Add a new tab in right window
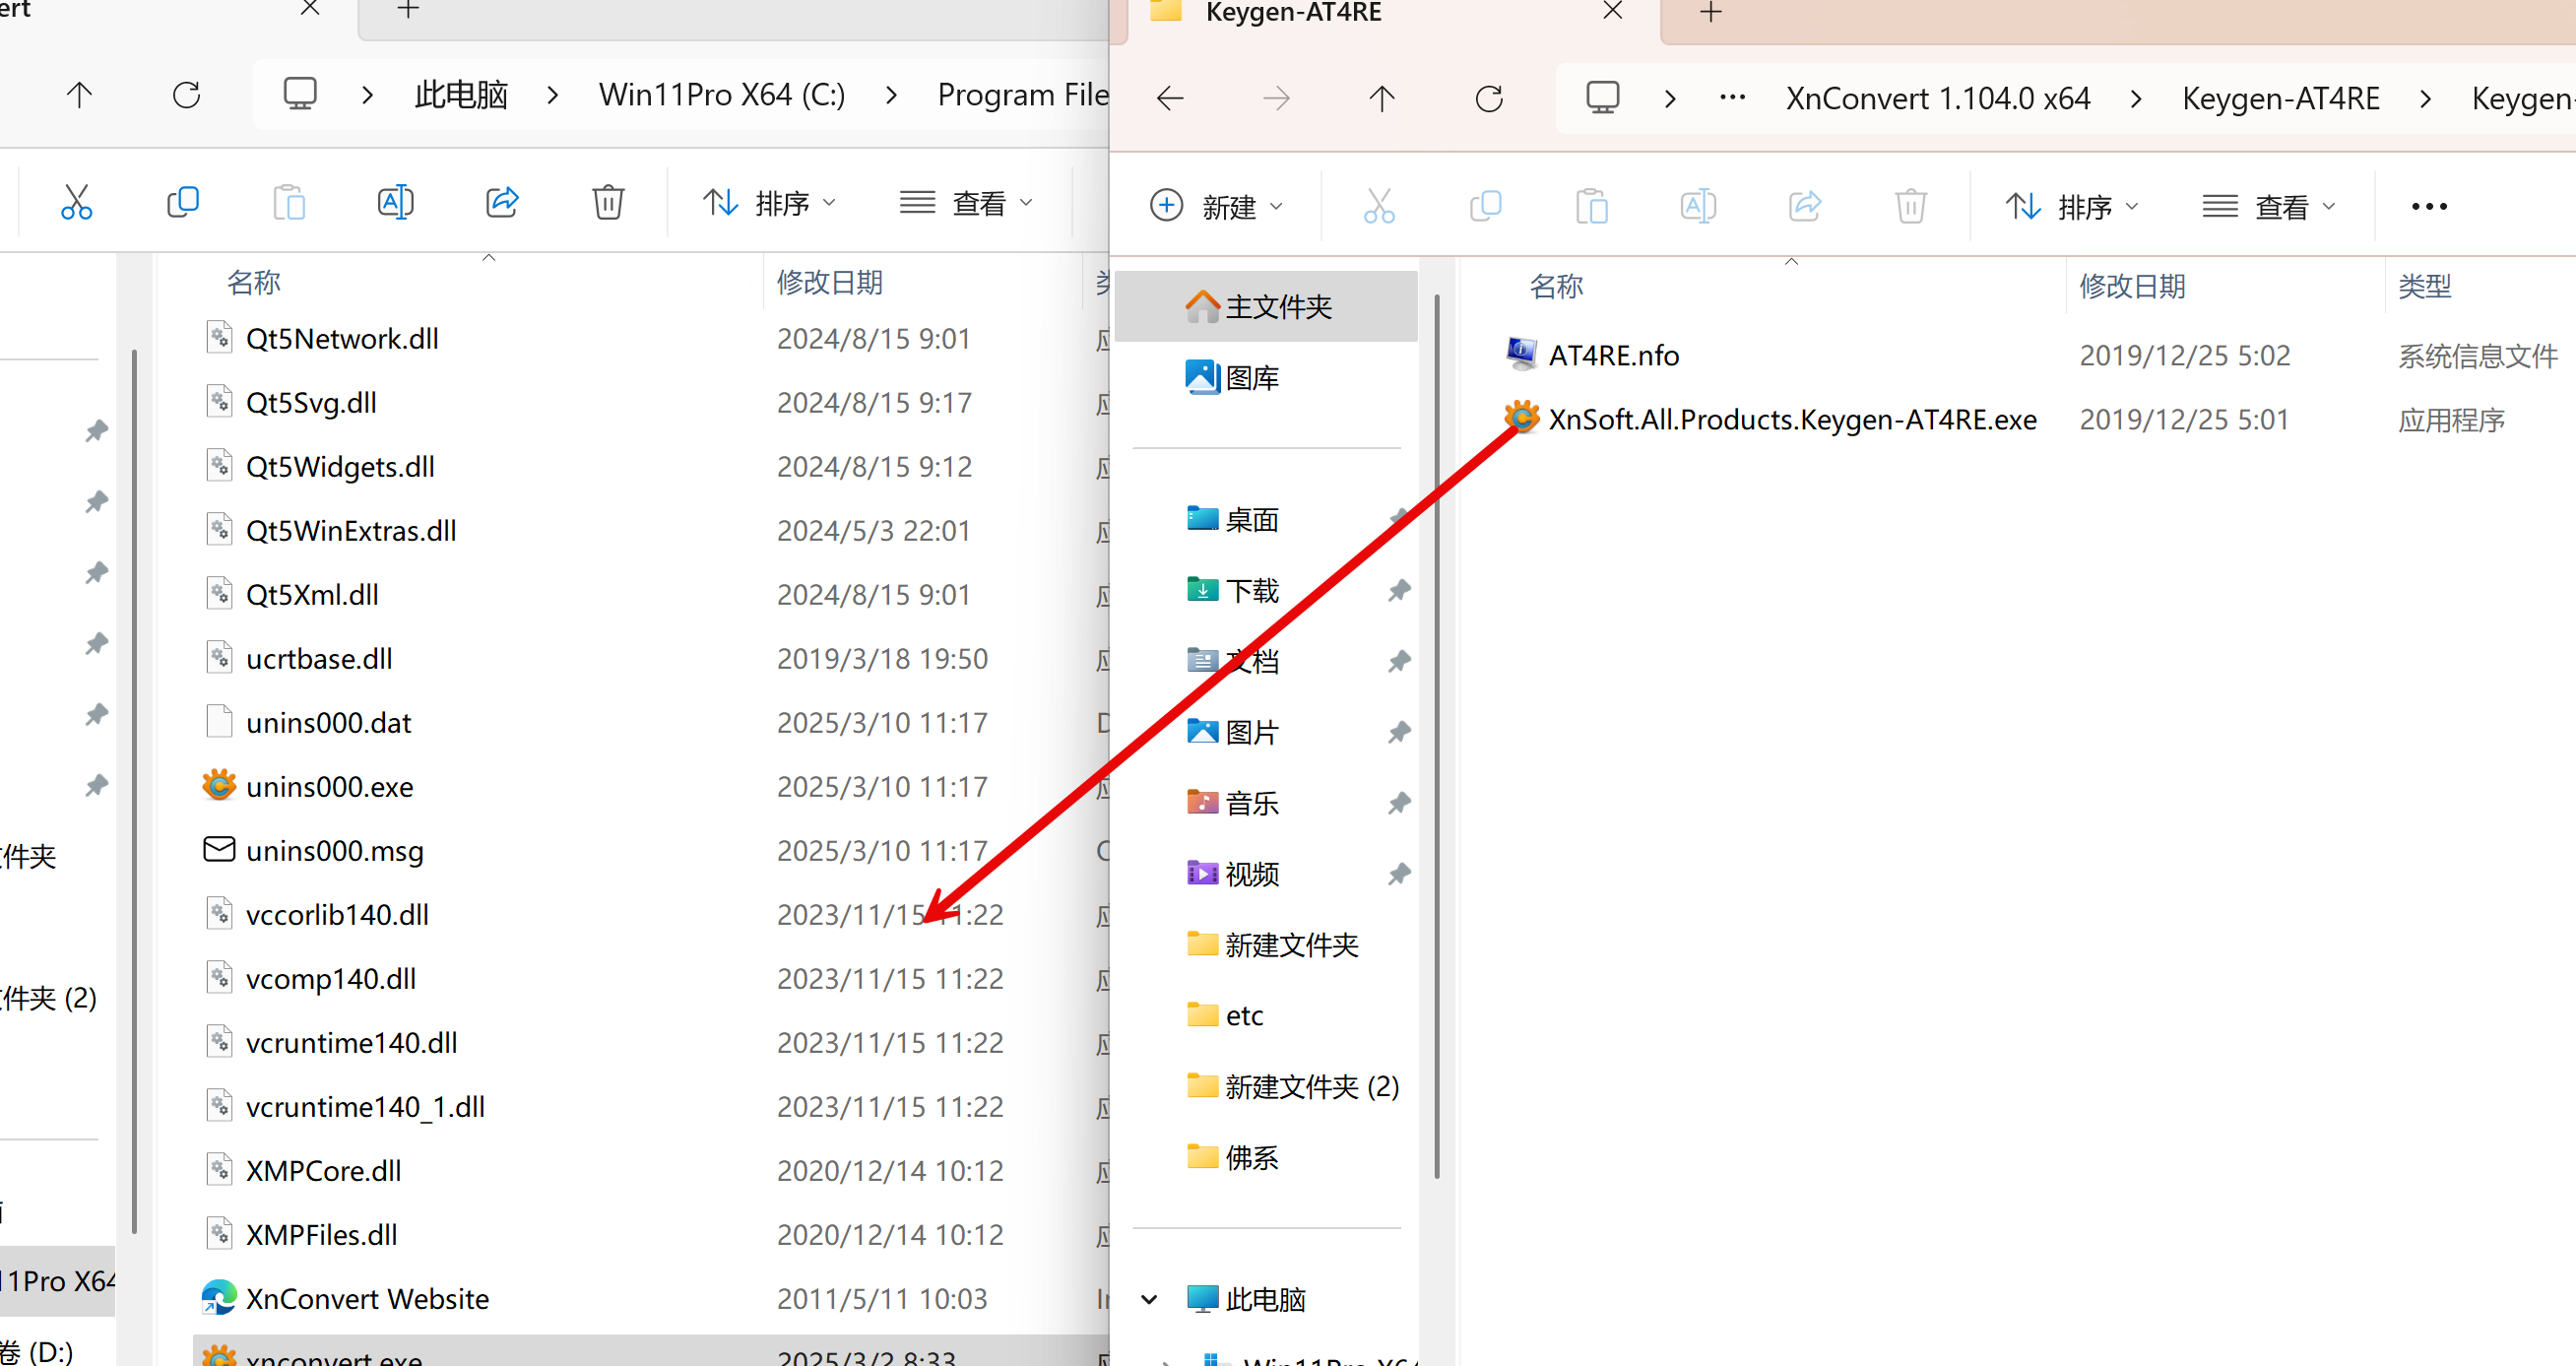The image size is (2576, 1366). click(1710, 13)
